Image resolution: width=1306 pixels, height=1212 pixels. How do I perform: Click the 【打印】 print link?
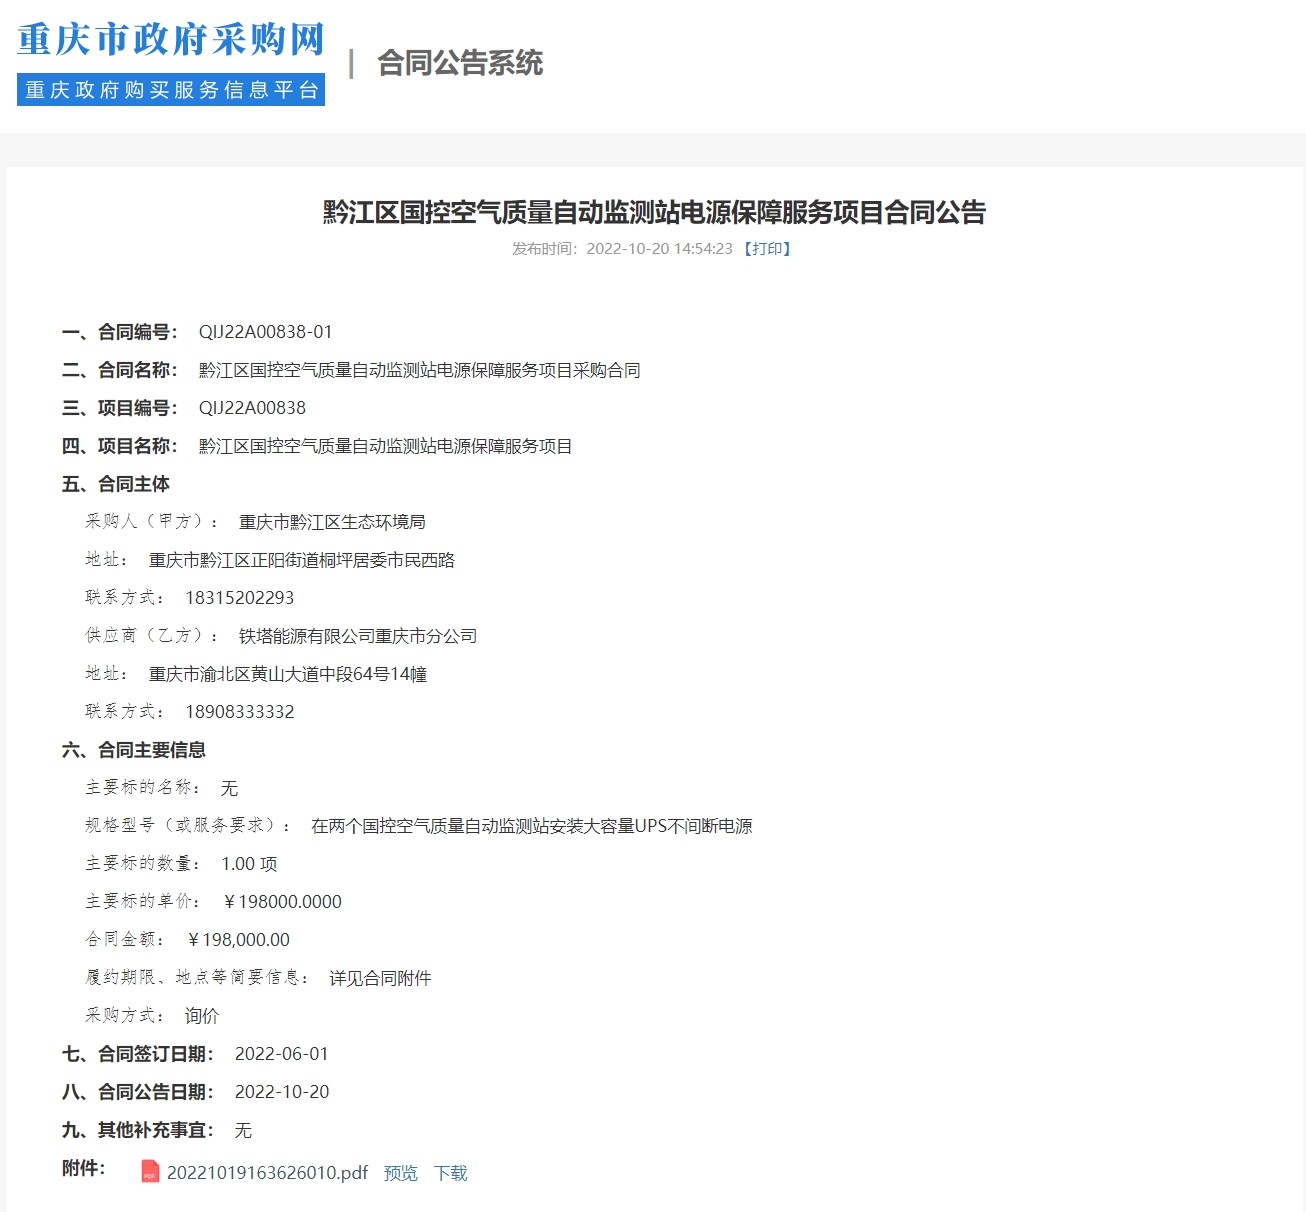point(767,249)
